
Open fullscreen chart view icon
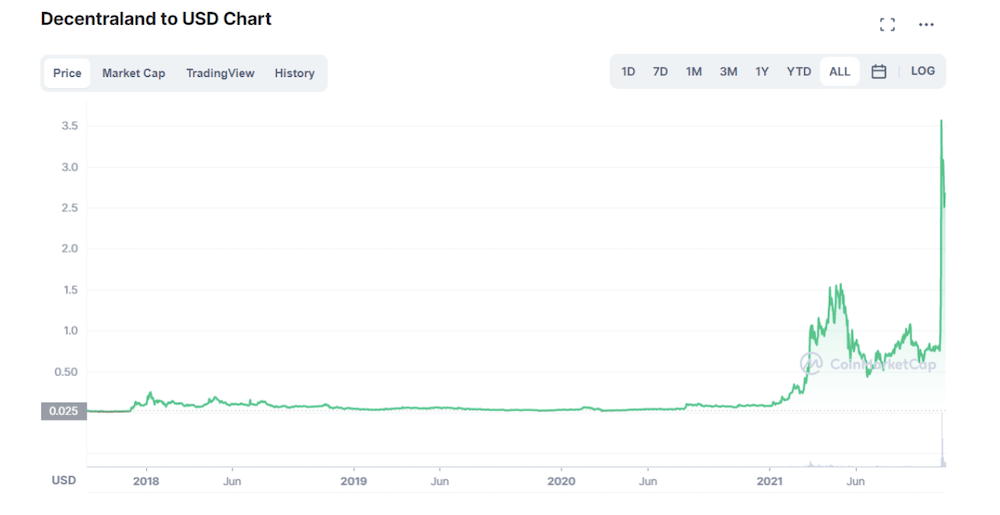887,24
